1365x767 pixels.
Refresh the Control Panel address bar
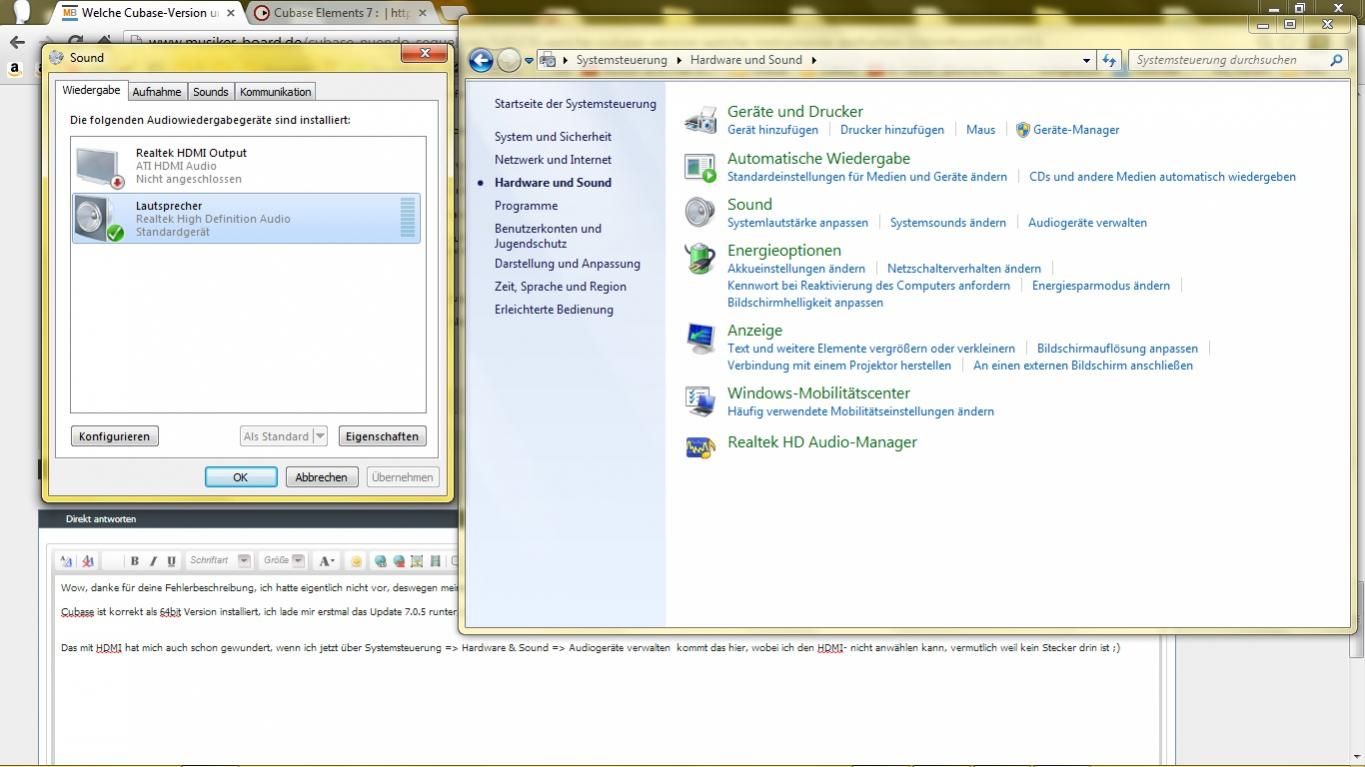tap(1109, 60)
